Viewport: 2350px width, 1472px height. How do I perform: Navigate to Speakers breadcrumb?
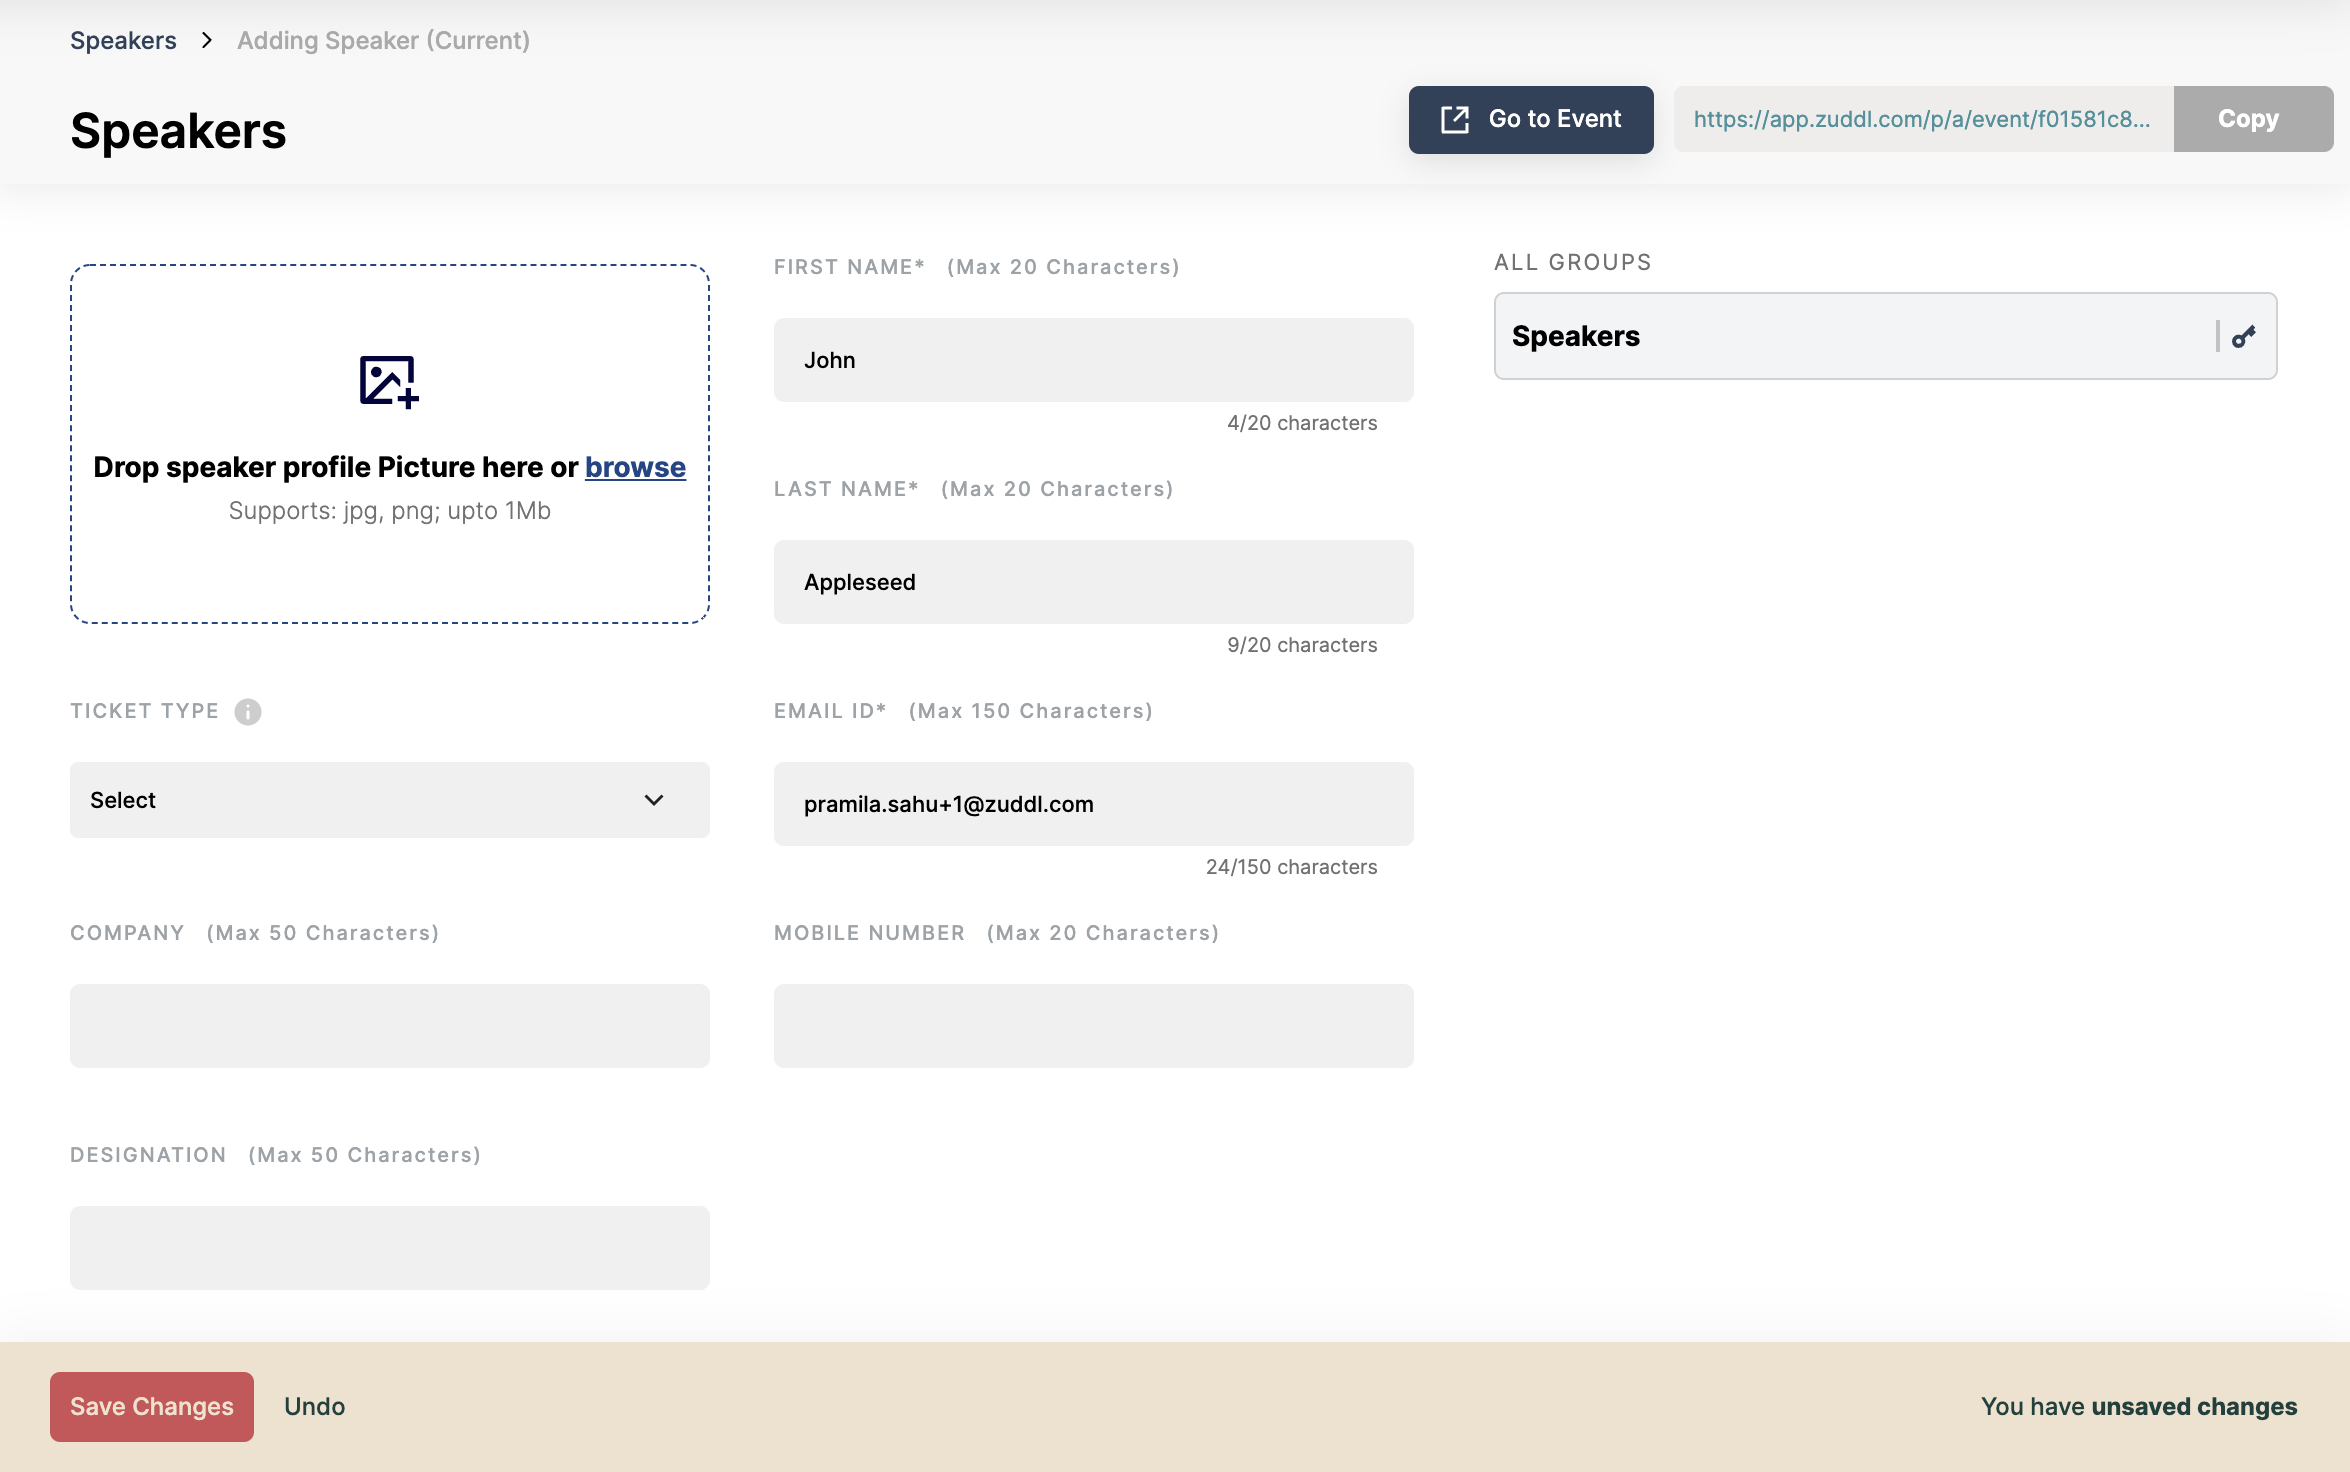[x=123, y=40]
